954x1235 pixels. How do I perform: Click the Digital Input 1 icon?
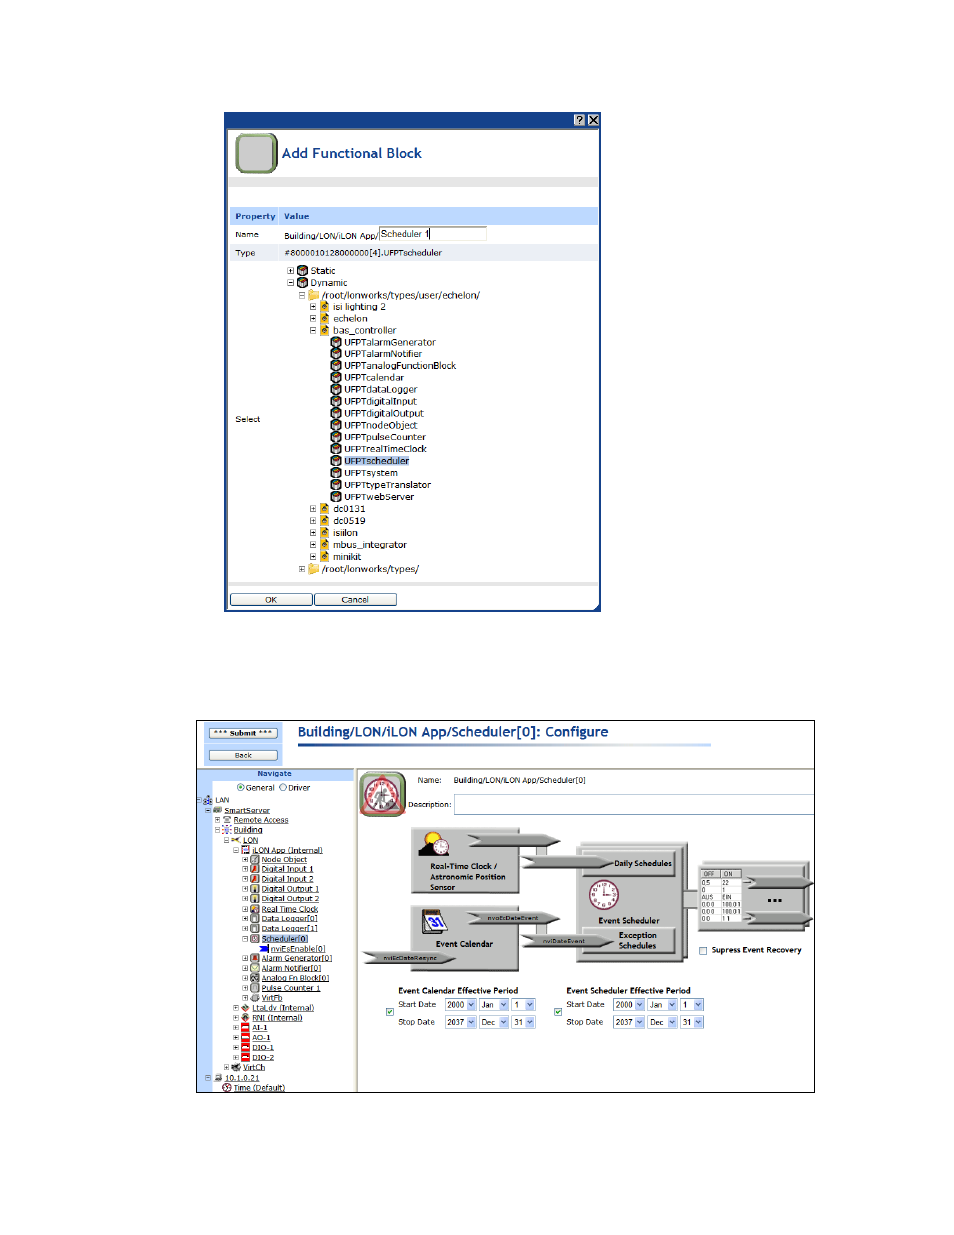[x=254, y=869]
